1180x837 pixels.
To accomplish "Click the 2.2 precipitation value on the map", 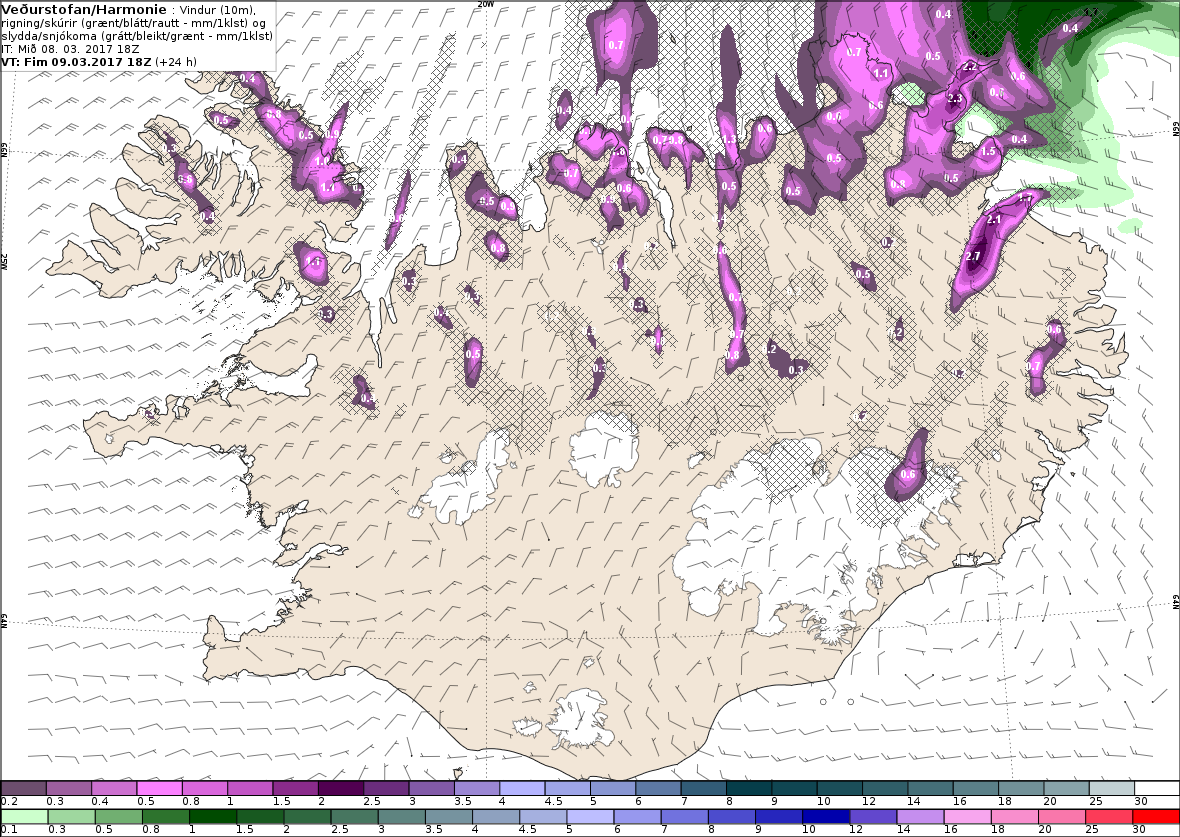I will click(x=970, y=66).
